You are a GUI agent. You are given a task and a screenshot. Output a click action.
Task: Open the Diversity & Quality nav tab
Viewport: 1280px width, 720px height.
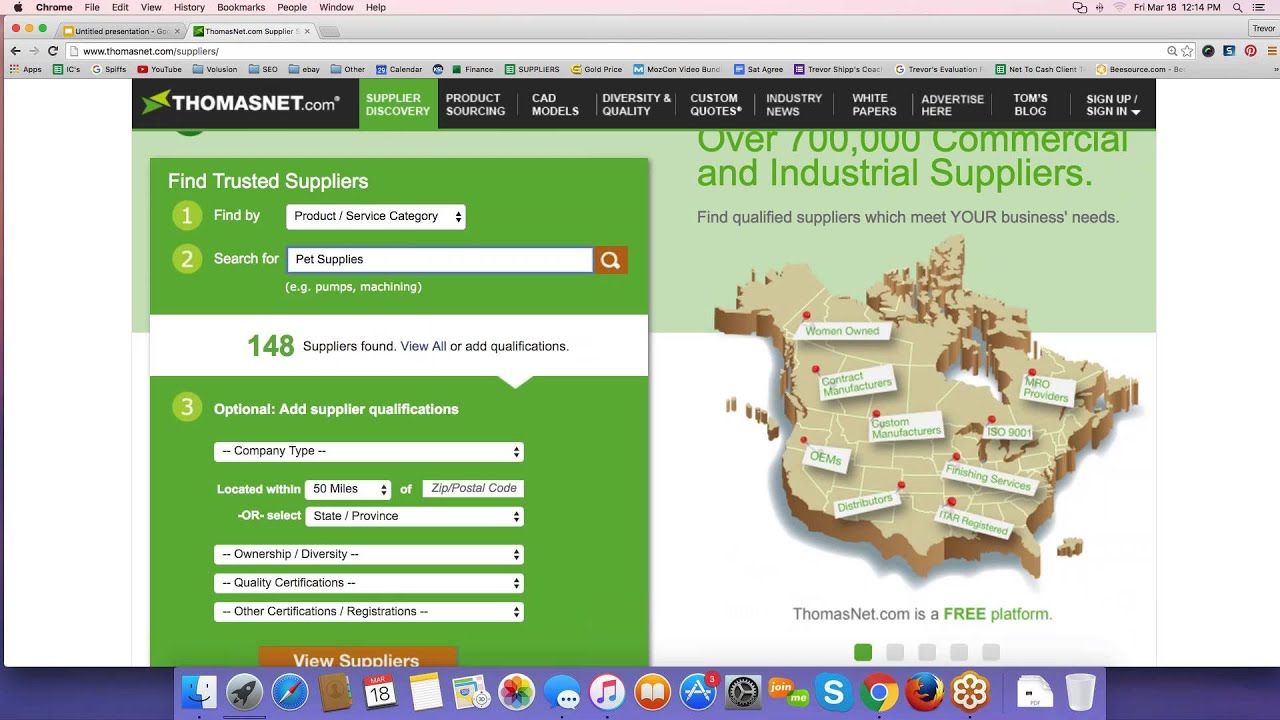coord(636,105)
